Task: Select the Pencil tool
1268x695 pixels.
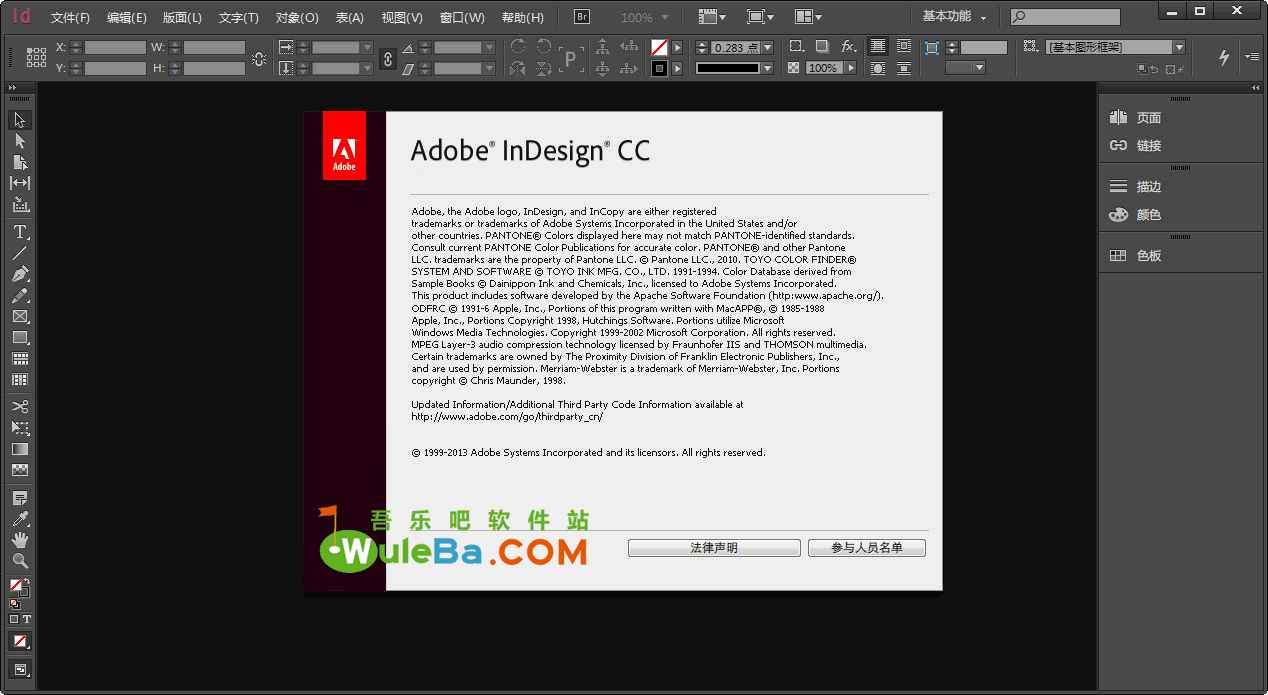Action: (x=20, y=295)
